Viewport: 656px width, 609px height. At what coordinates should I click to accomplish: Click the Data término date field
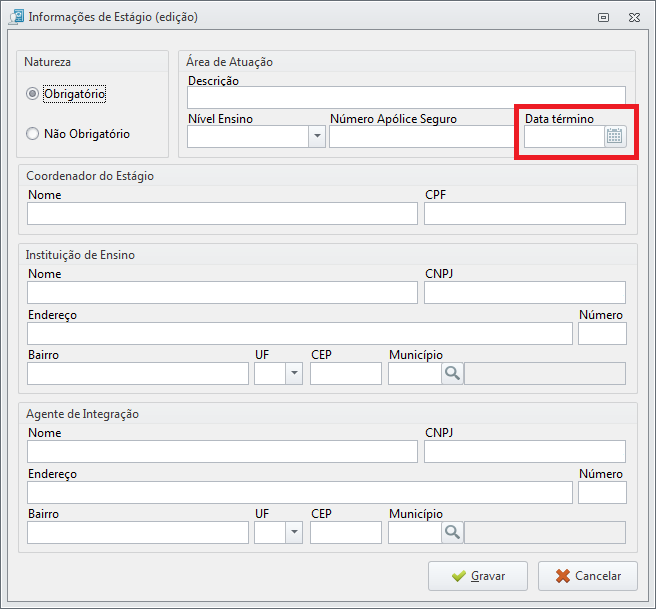[564, 136]
